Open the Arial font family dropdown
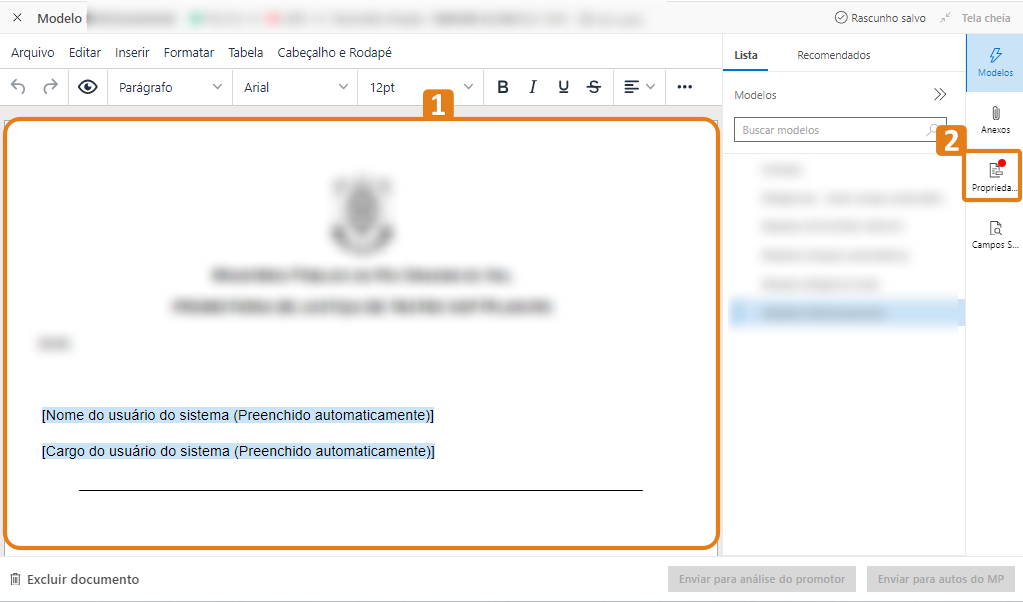This screenshot has width=1023, height=602. pyautogui.click(x=295, y=87)
